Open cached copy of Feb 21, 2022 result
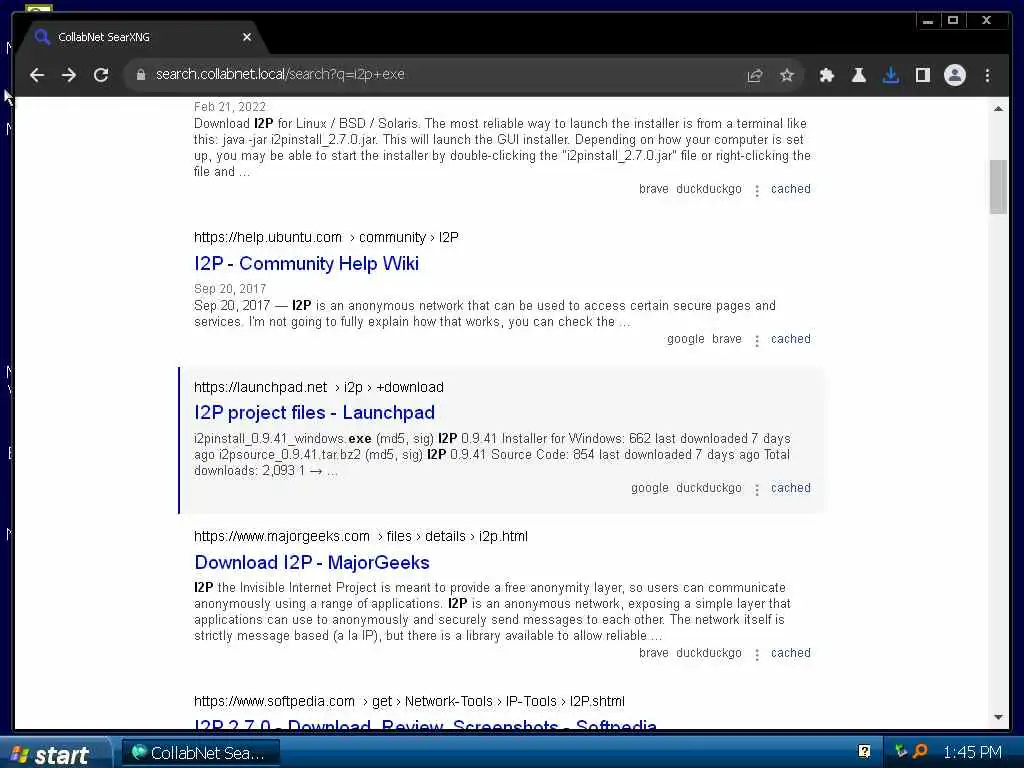This screenshot has height=768, width=1024. tap(790, 189)
